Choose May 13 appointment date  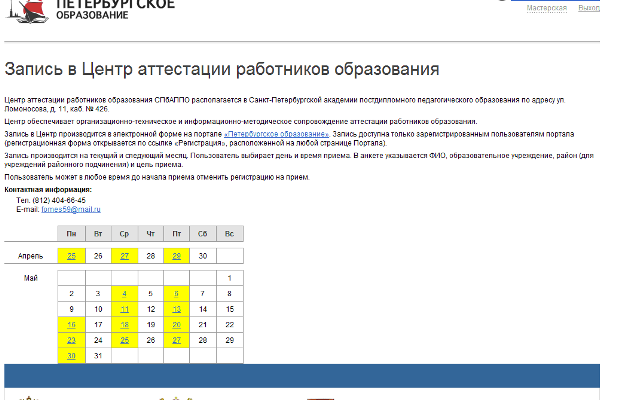coord(176,309)
